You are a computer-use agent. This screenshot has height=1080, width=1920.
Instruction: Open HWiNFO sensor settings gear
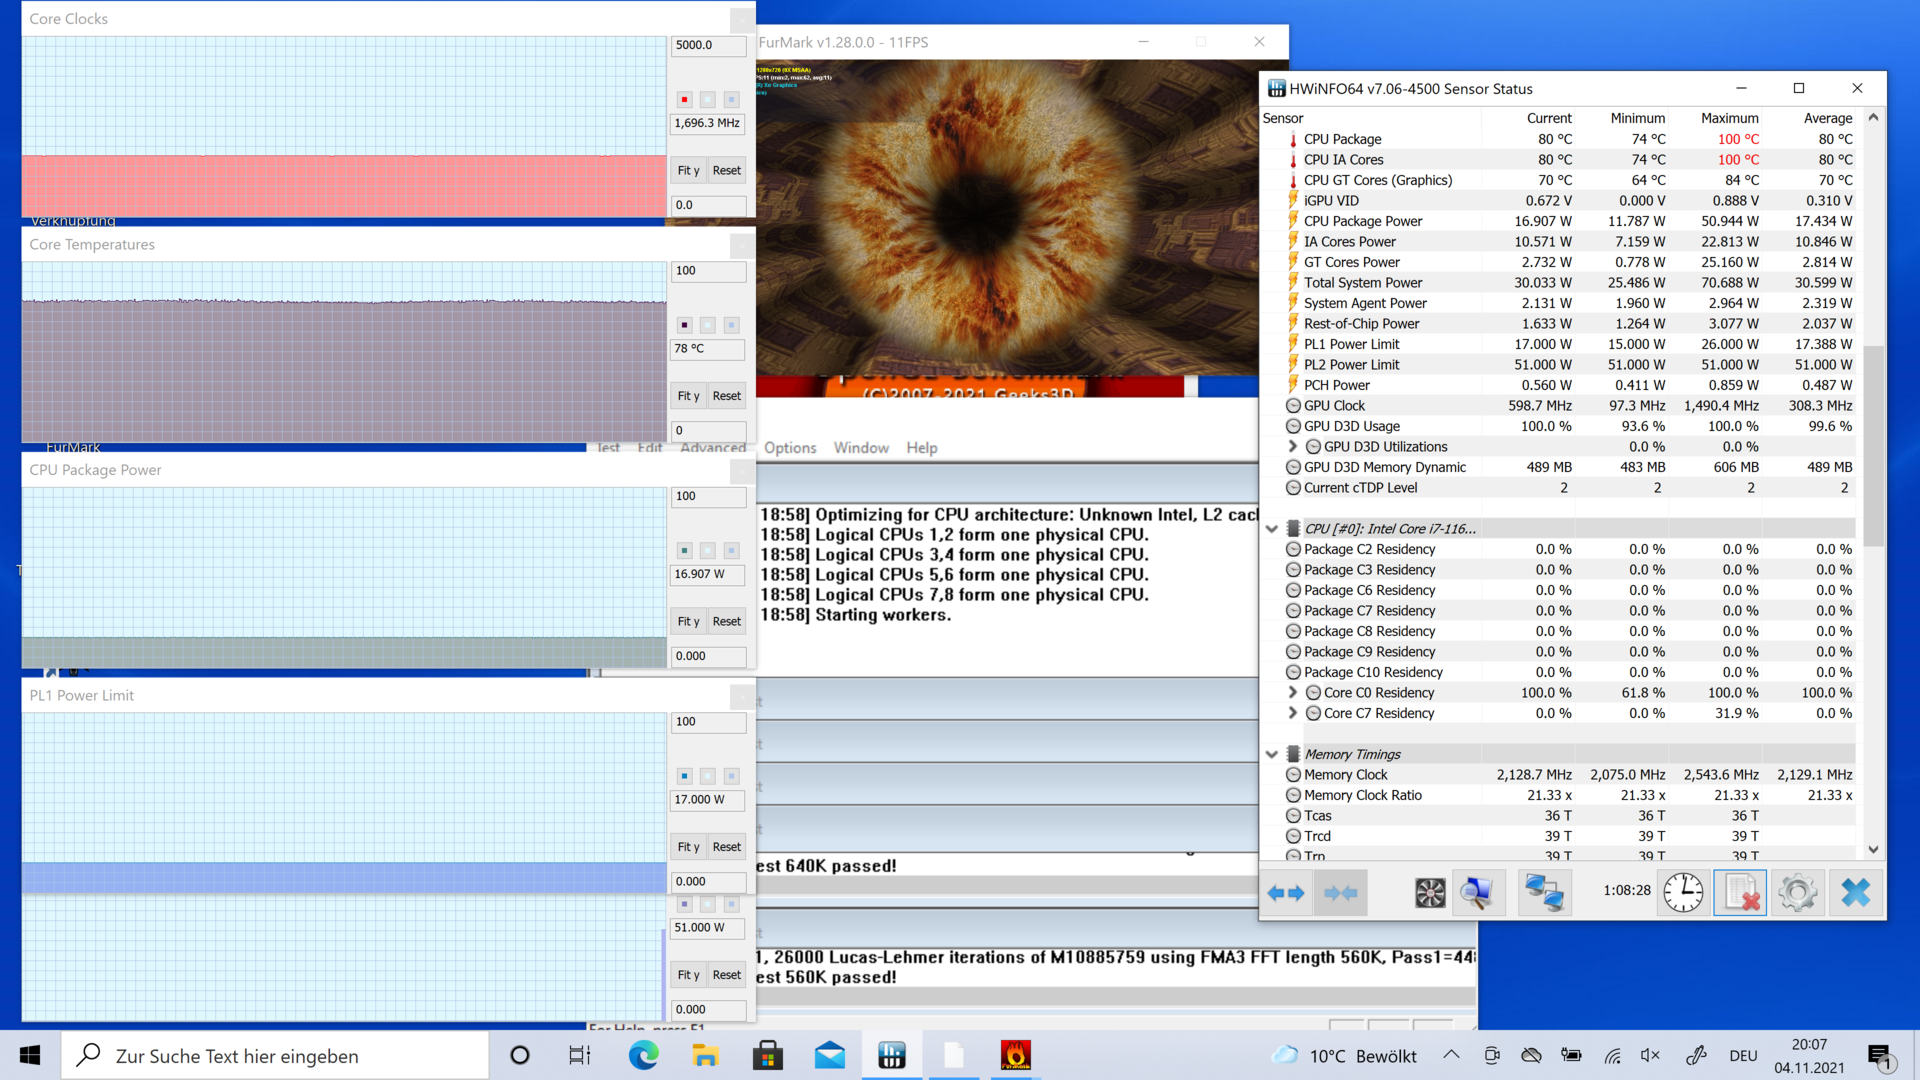[x=1797, y=893]
